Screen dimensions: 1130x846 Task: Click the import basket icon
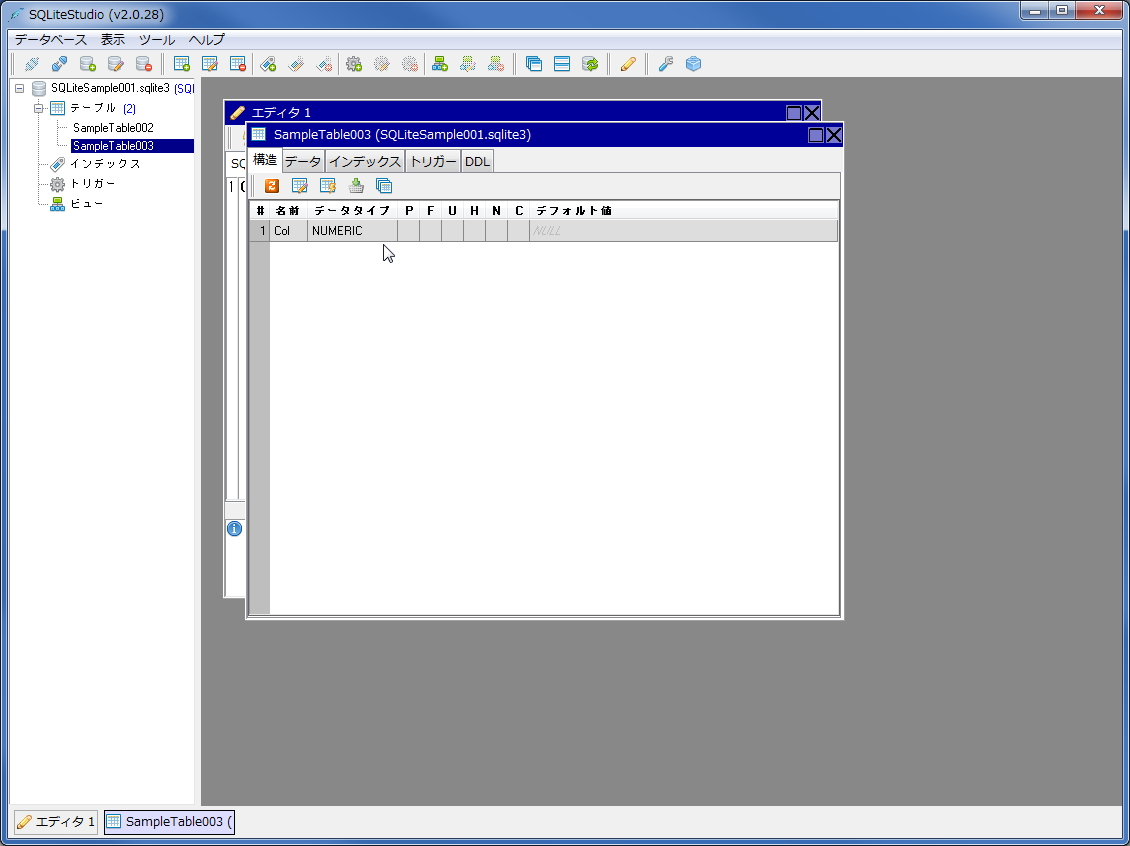356,186
